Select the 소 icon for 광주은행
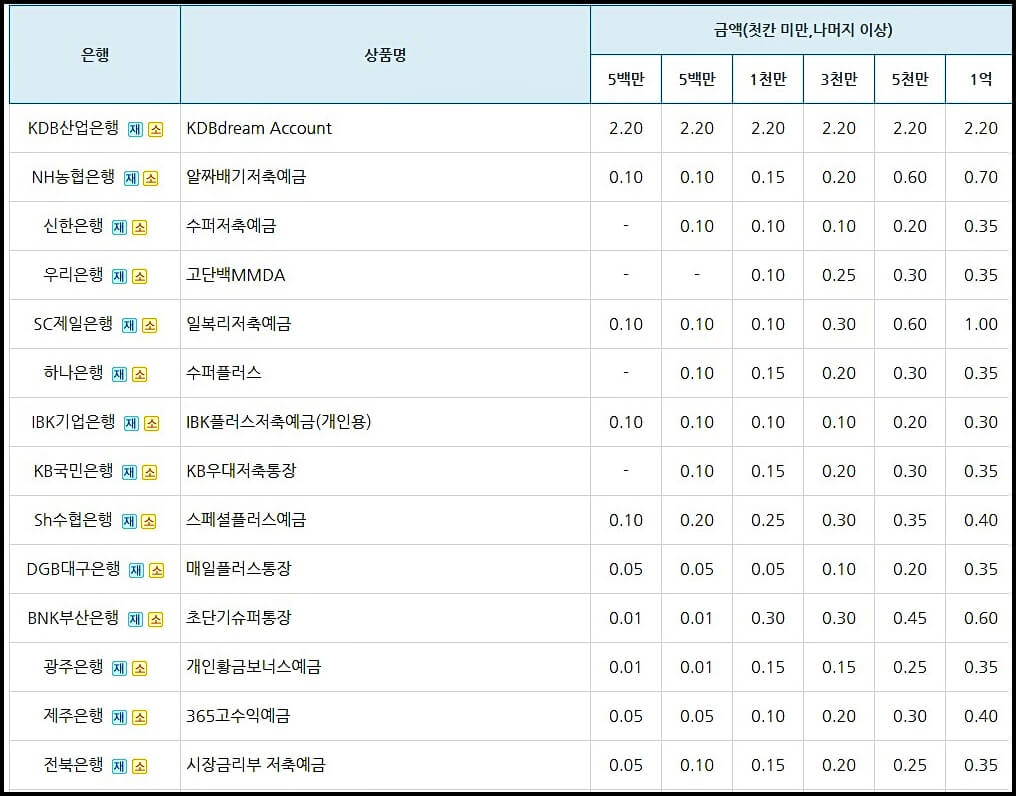 [140, 668]
